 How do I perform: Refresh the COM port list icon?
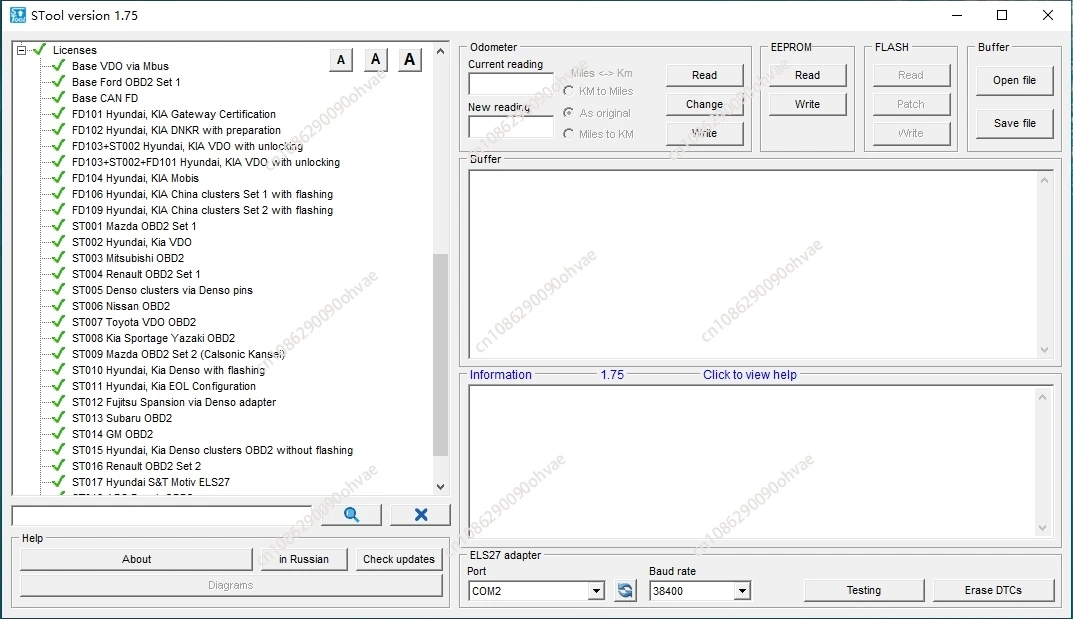[x=625, y=590]
